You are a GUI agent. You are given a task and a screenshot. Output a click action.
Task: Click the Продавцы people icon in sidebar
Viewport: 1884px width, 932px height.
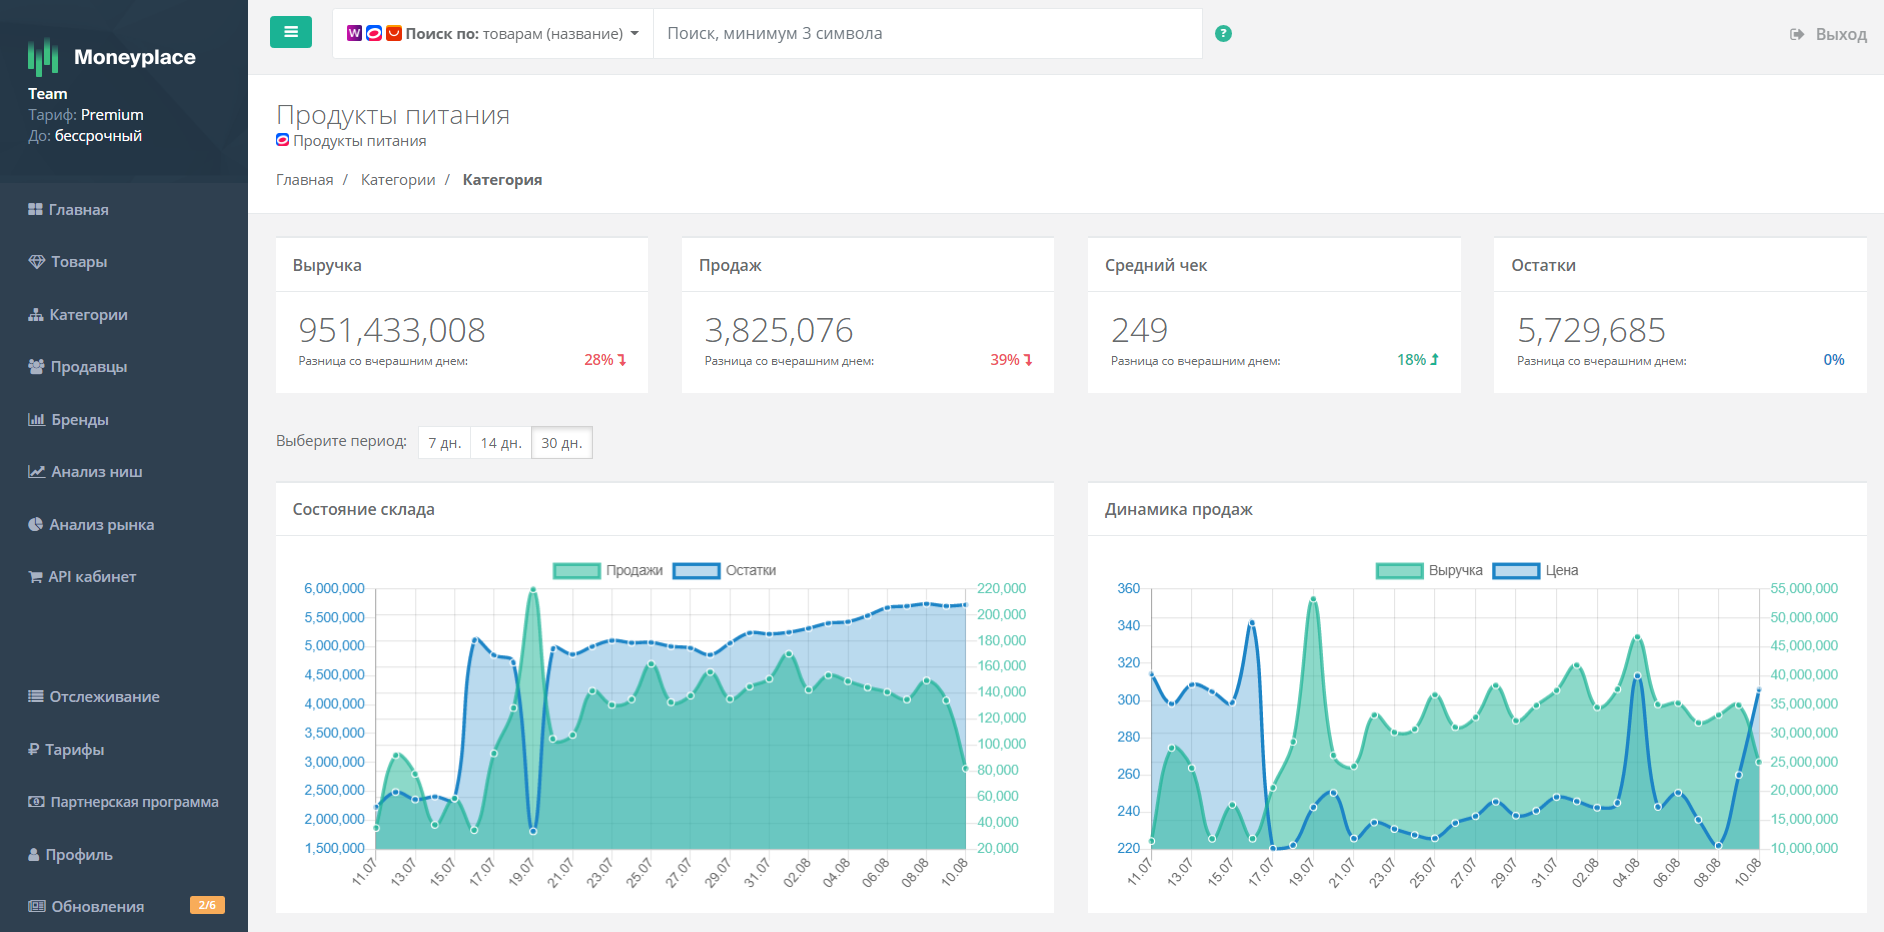click(x=37, y=367)
